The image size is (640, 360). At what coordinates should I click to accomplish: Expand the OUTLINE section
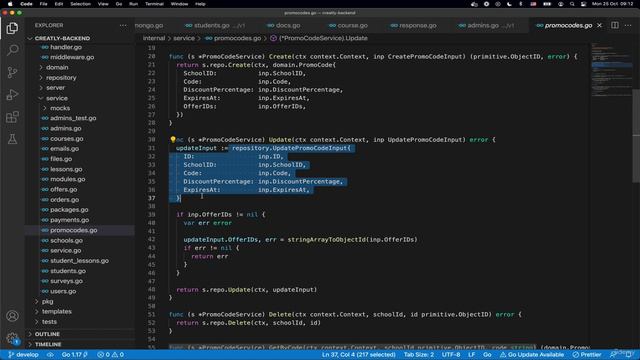(80, 334)
